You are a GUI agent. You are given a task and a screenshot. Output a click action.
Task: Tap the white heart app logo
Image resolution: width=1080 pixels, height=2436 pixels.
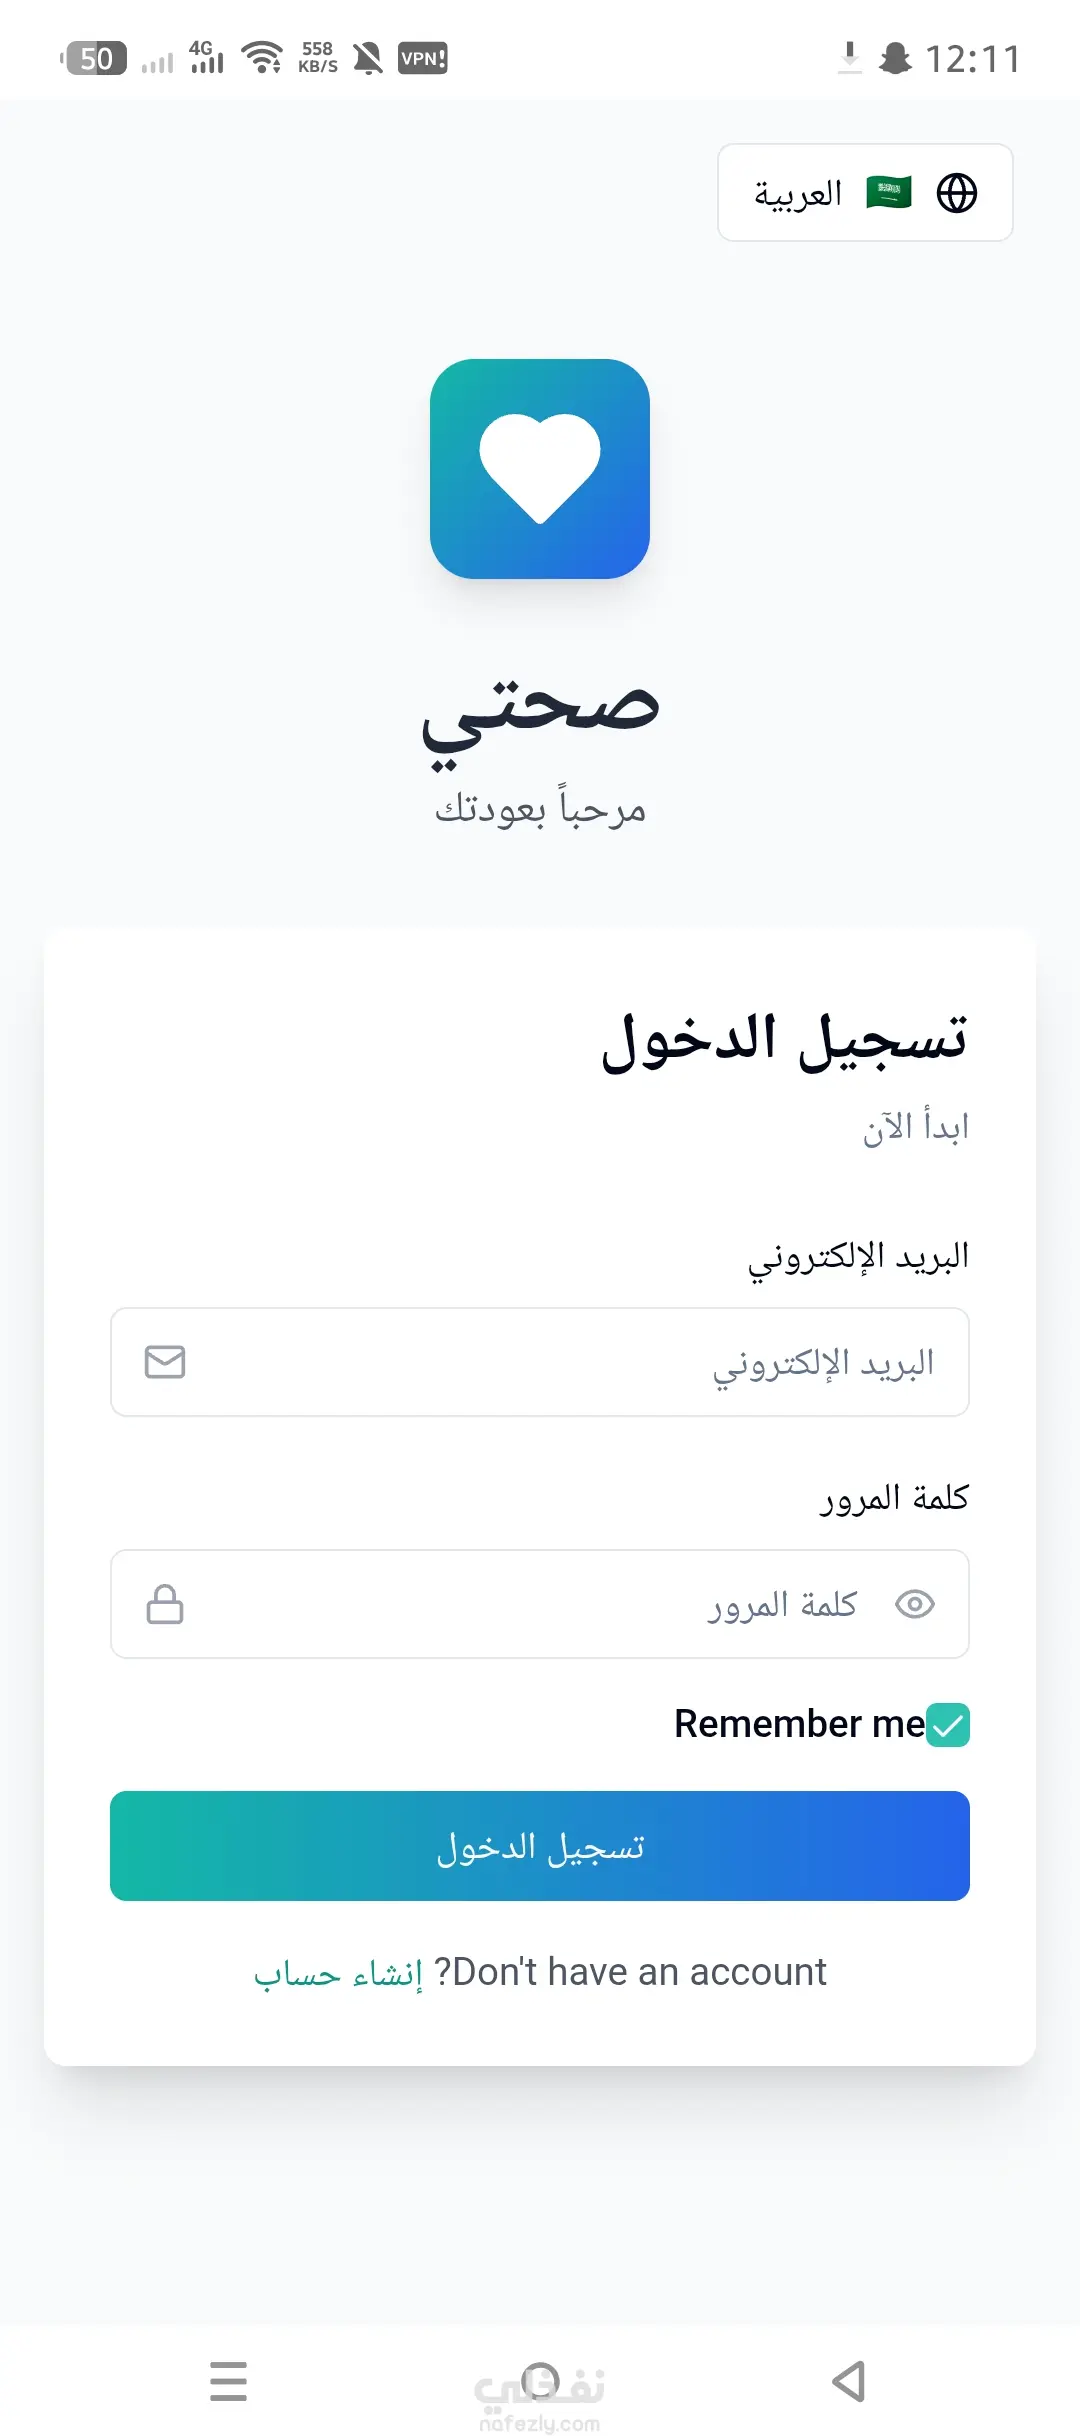(x=540, y=468)
